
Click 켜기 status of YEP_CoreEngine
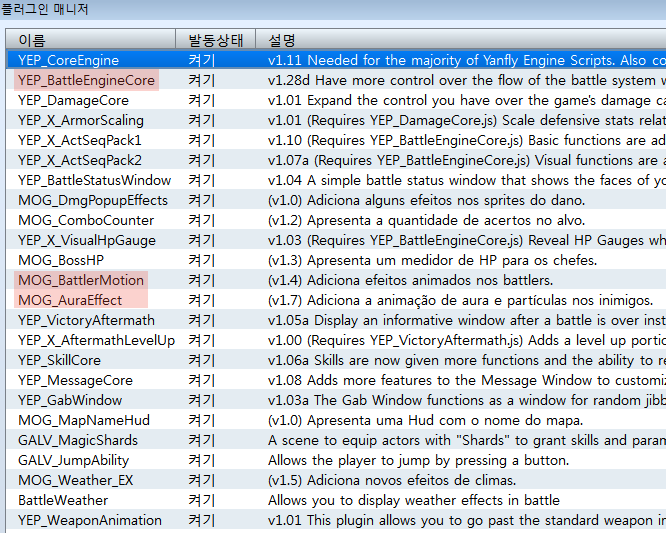(x=202, y=60)
